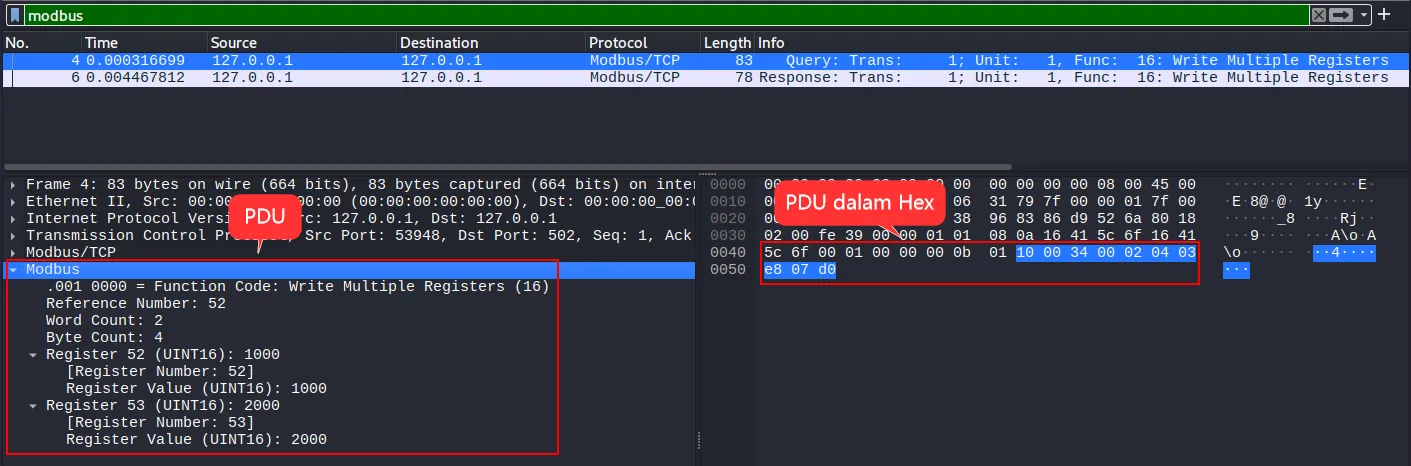Click in the modbus filter input field
The width and height of the screenshot is (1411, 466).
pos(660,15)
